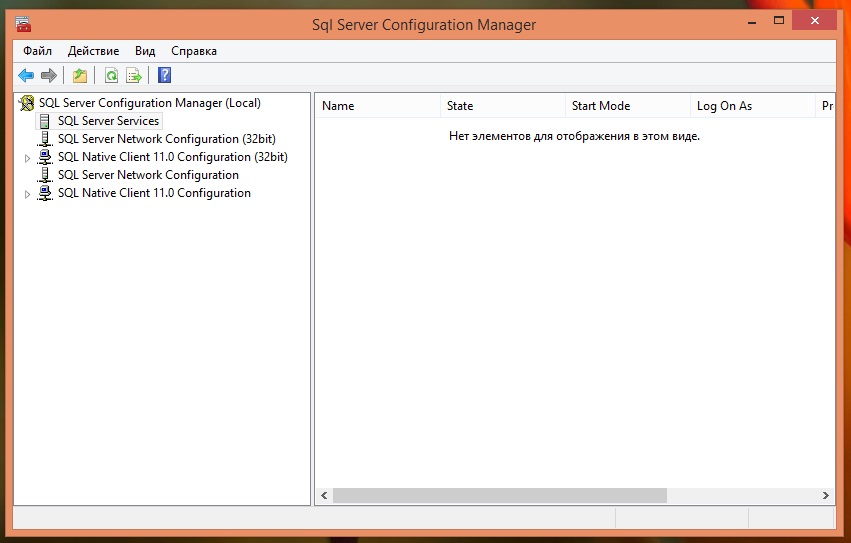Select SQL Native Client 11.0 Configuration label
The image size is (851, 543).
coord(154,193)
